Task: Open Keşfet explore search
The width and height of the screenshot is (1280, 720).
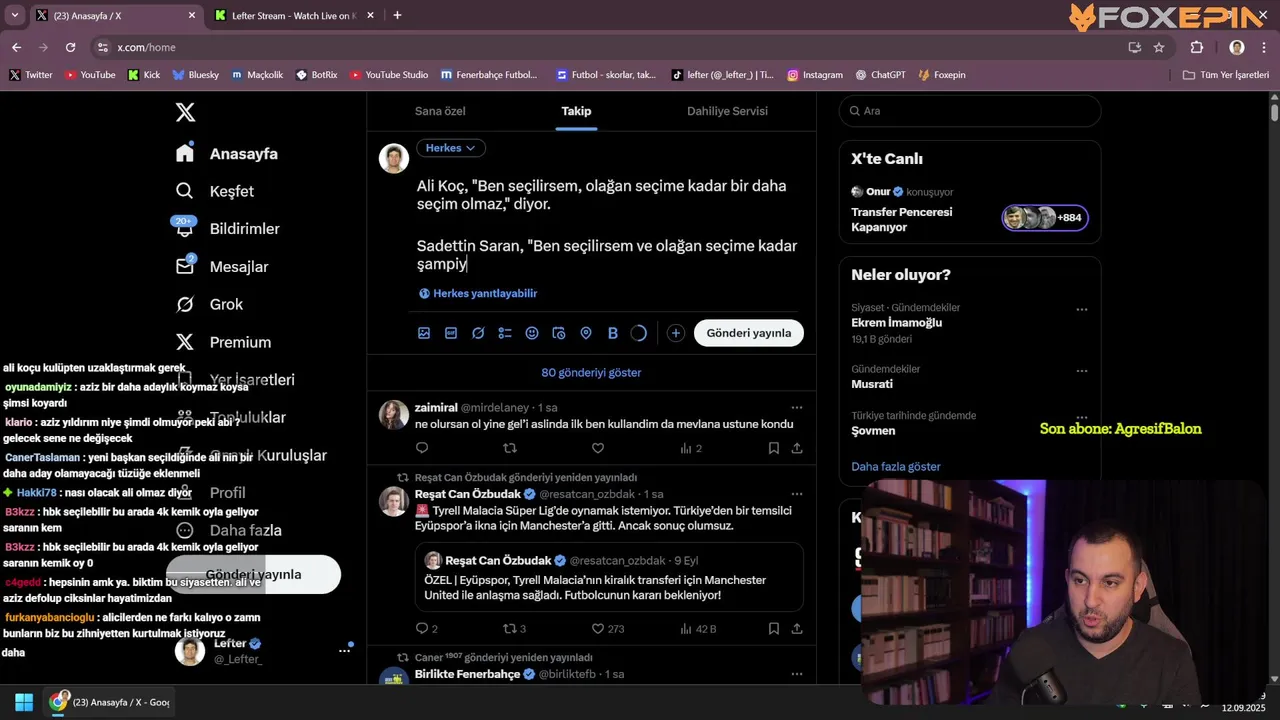Action: click(x=215, y=191)
